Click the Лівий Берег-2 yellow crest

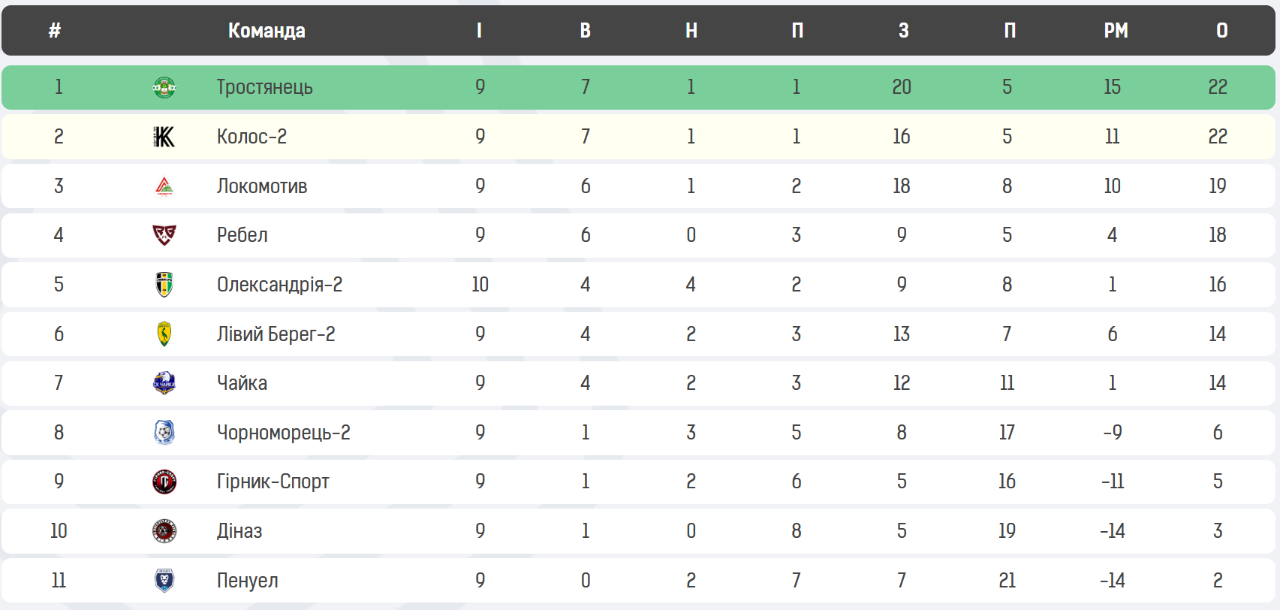click(164, 334)
